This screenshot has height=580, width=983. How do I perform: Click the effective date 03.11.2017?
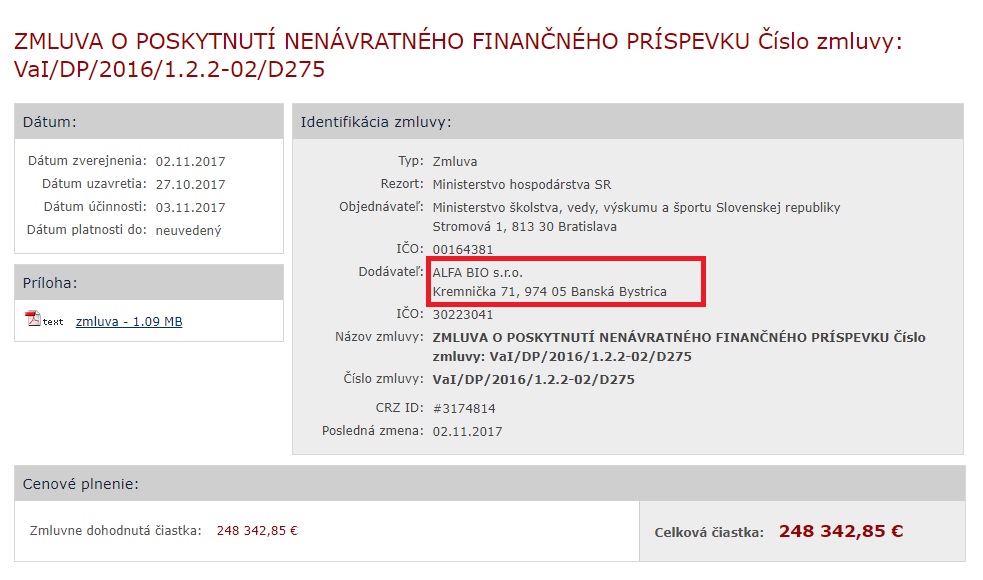point(191,208)
